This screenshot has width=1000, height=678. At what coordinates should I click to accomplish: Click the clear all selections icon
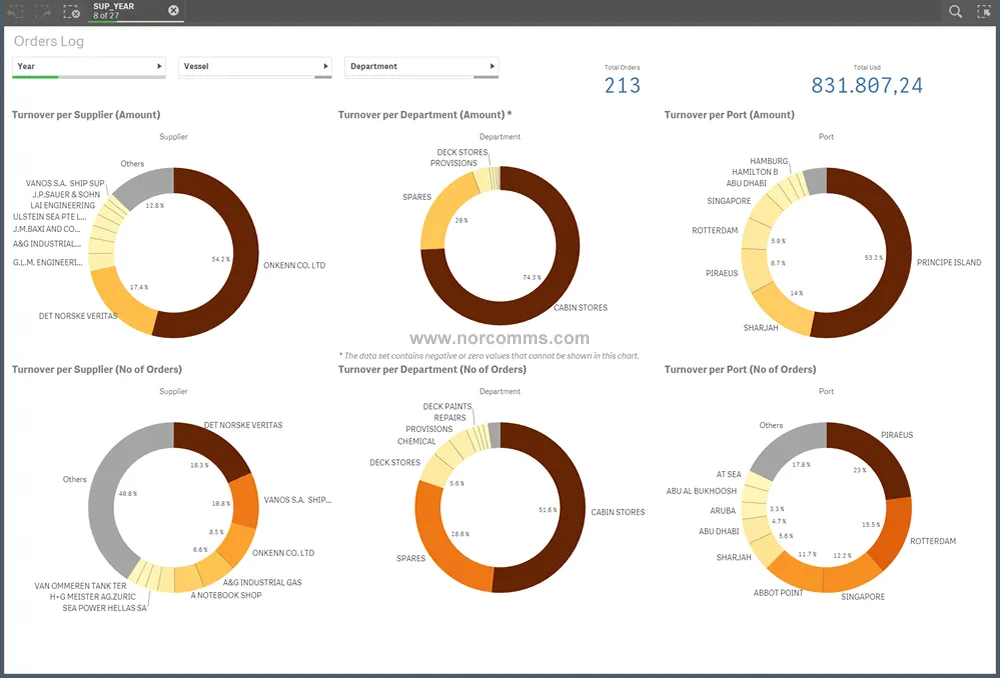click(x=69, y=11)
